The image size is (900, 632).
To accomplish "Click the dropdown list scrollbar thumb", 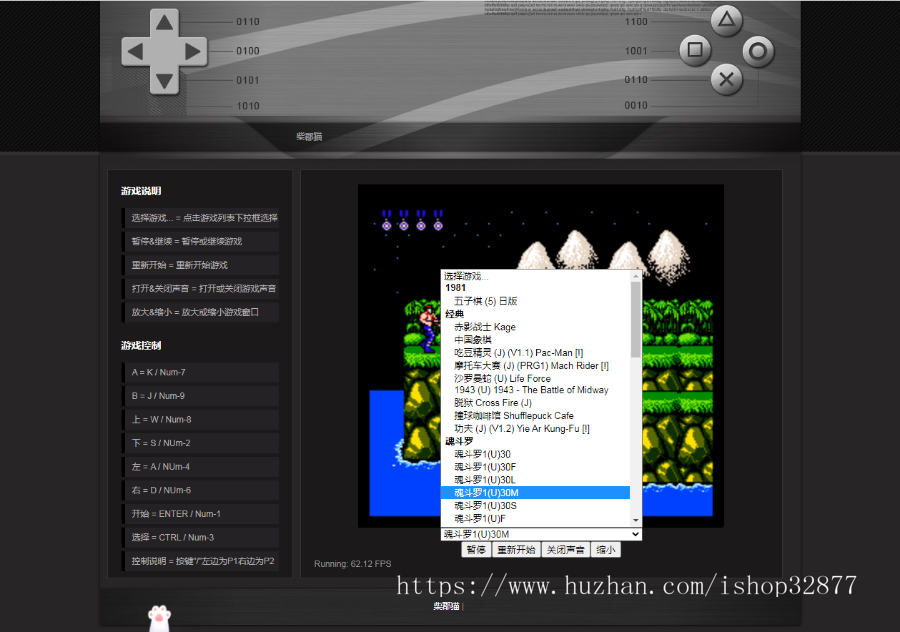I will tap(635, 319).
